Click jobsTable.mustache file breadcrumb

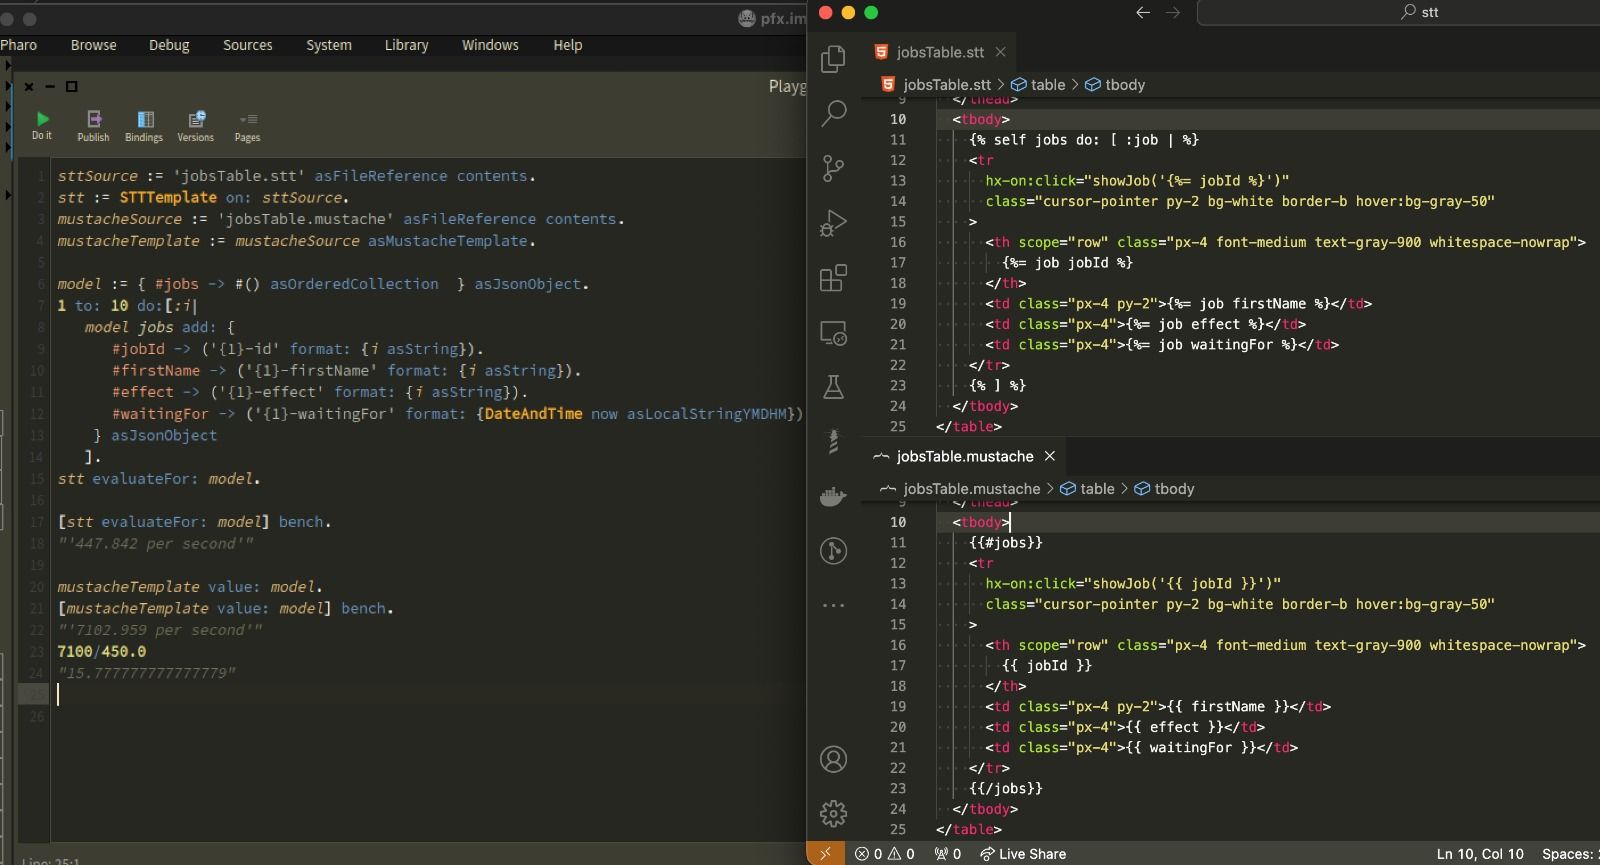coord(960,489)
